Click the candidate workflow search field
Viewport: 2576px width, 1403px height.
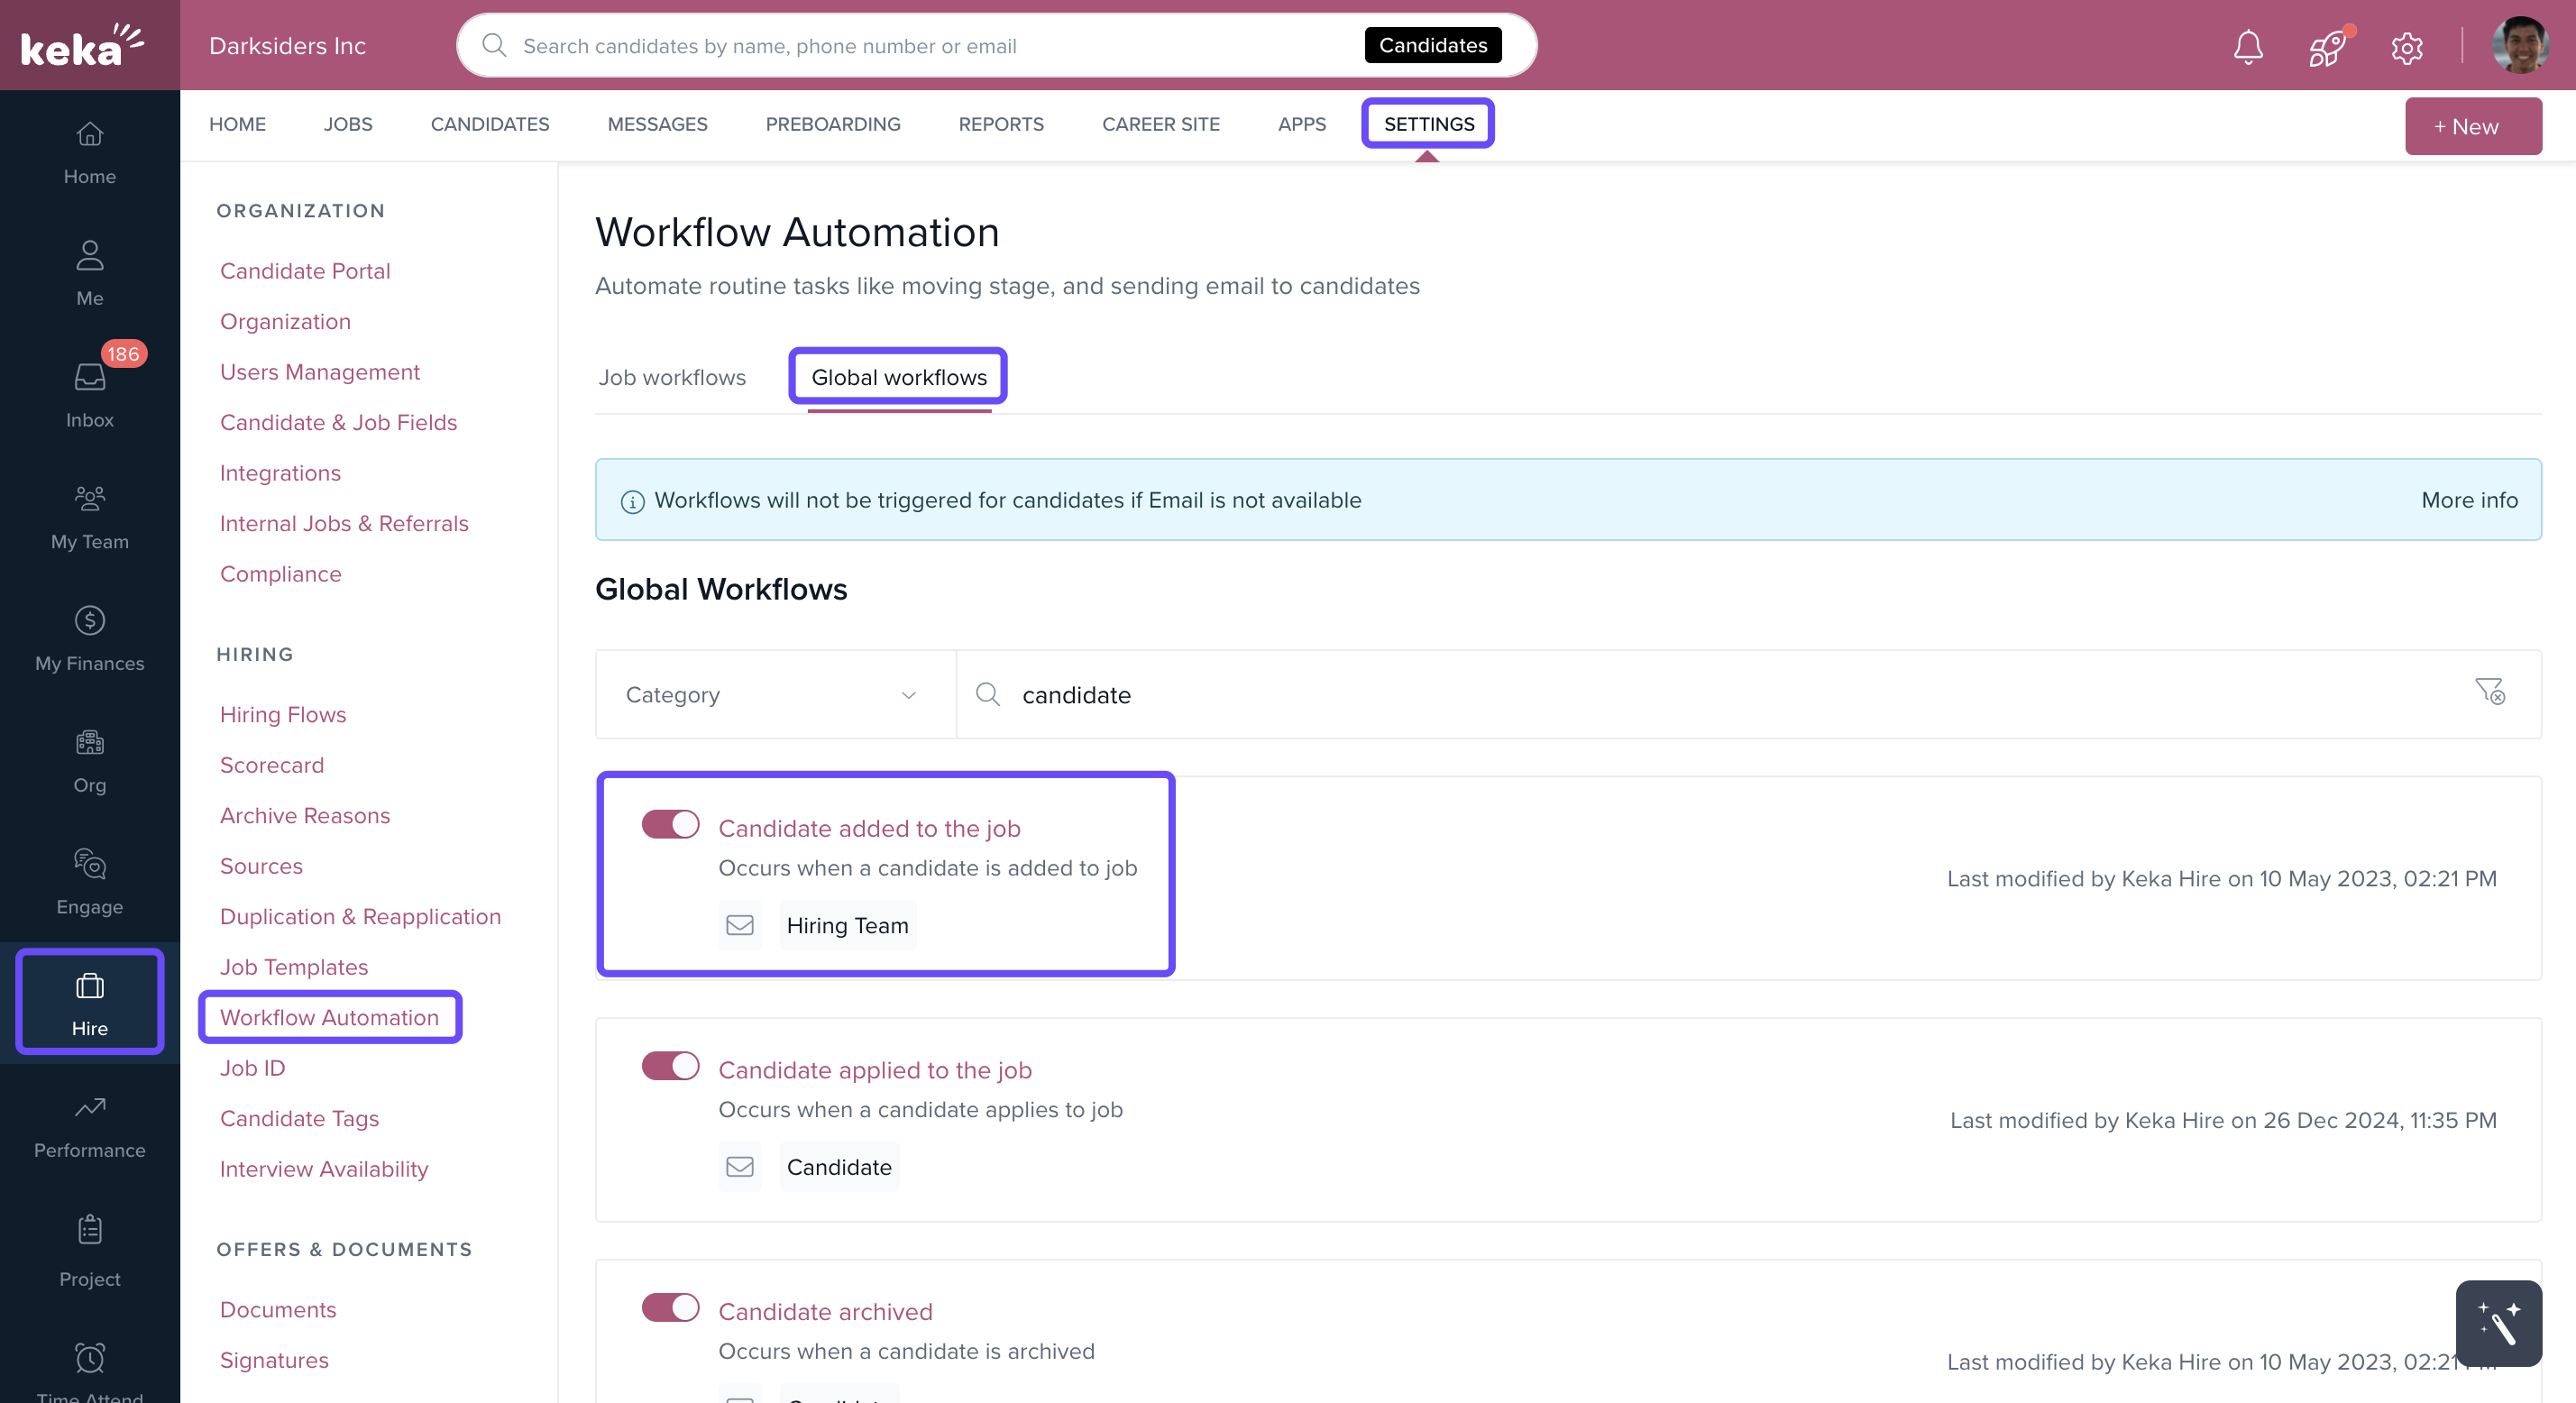[x=1700, y=695]
